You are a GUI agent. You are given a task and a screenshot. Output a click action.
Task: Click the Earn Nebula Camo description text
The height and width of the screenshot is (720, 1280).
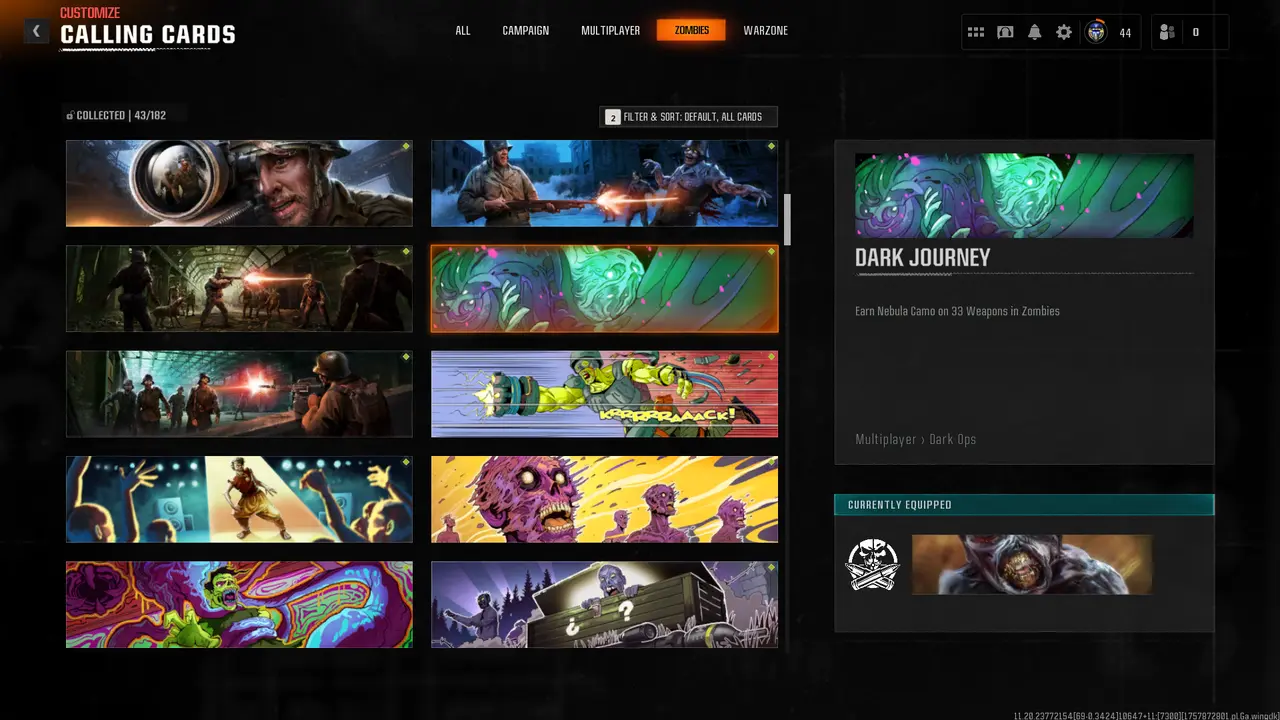pos(957,311)
